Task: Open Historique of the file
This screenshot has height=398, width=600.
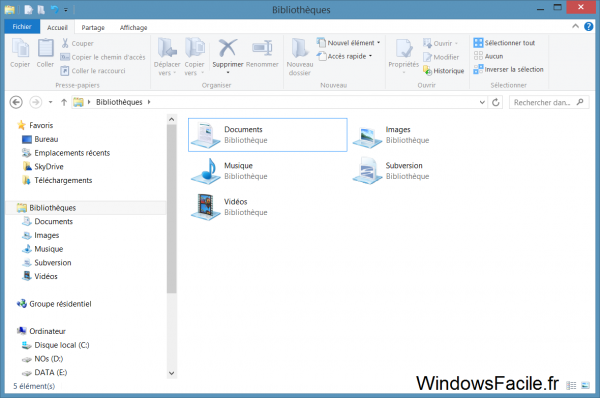Action: point(443,71)
